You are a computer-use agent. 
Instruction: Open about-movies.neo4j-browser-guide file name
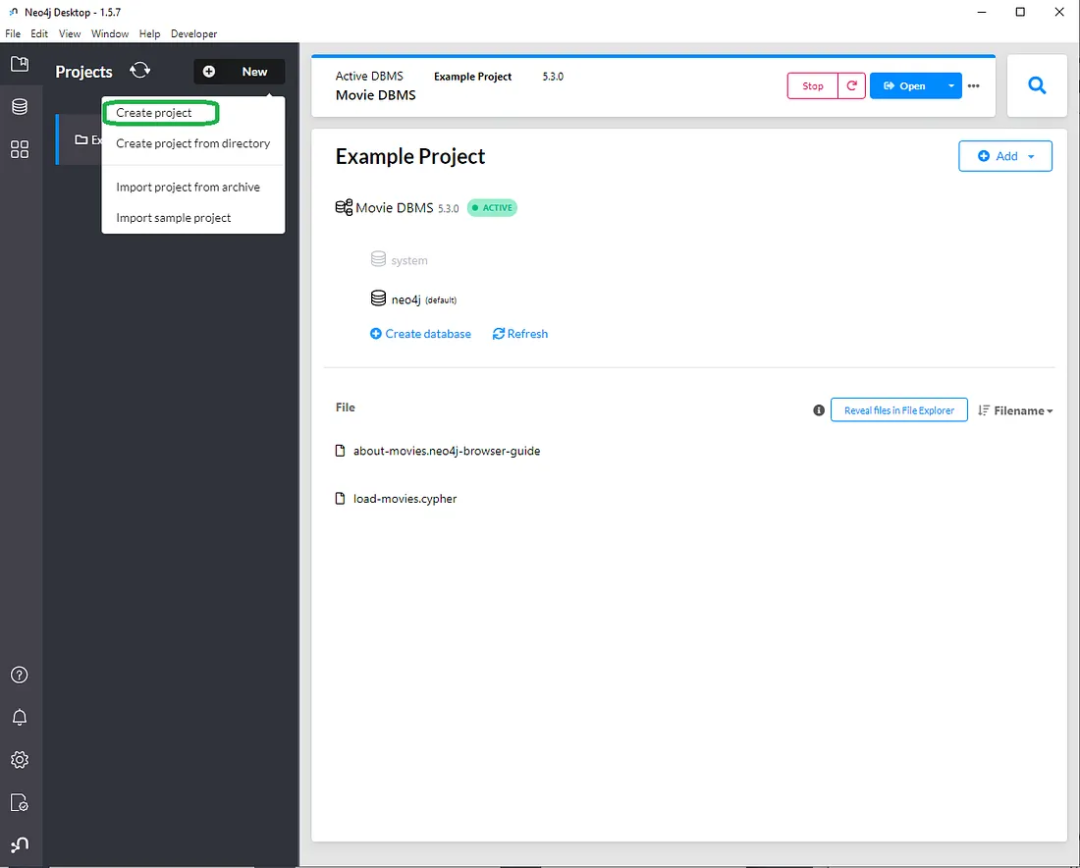click(446, 451)
